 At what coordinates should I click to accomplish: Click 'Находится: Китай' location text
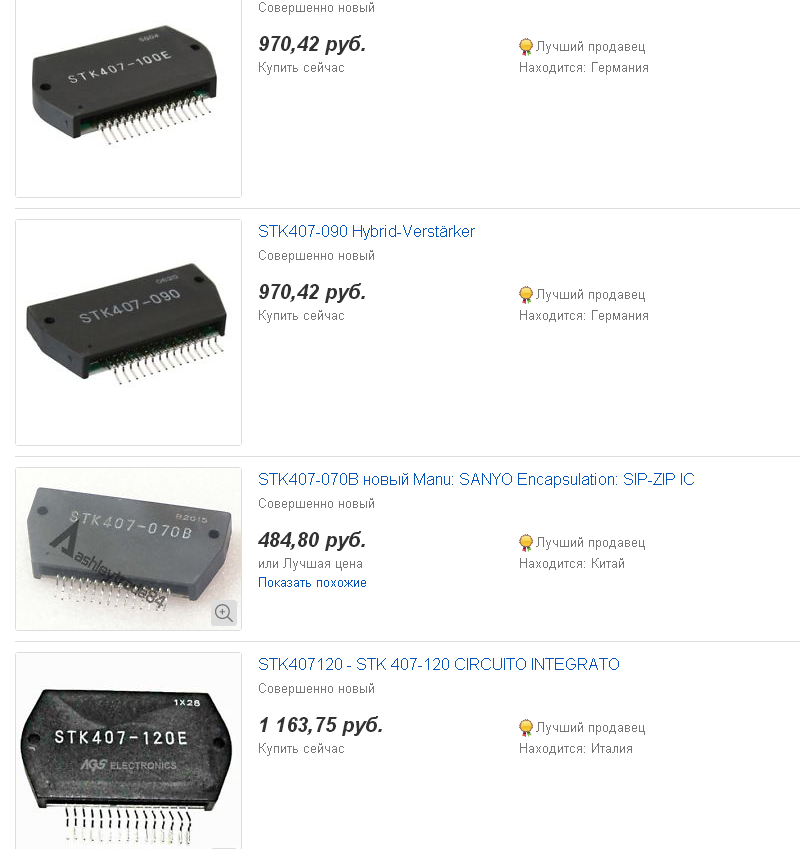pos(571,564)
